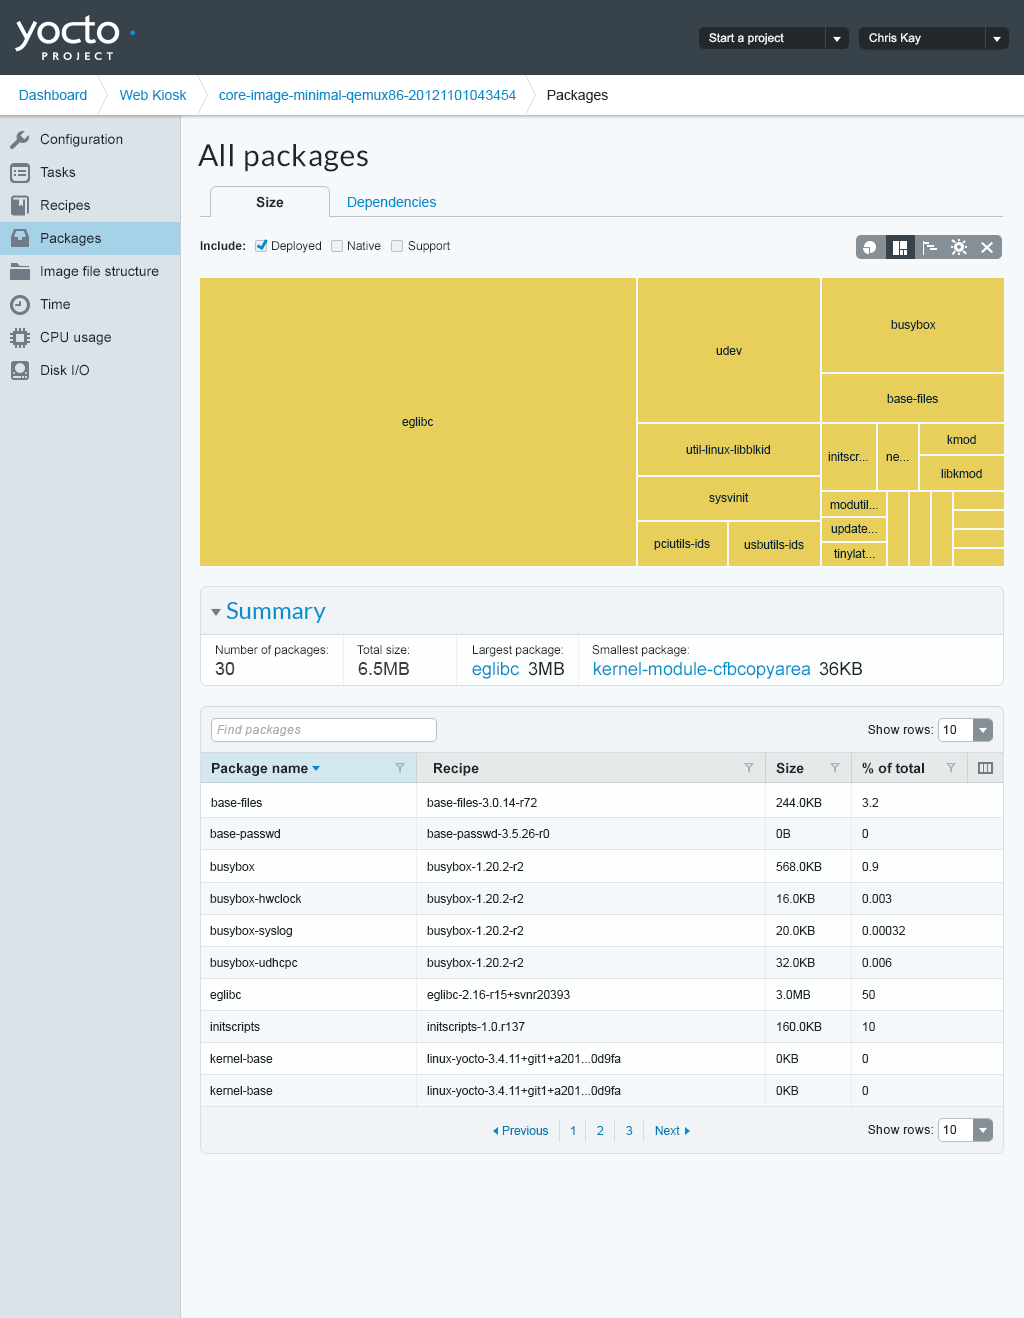The height and width of the screenshot is (1318, 1024).
Task: Filter the Size column
Action: tap(834, 768)
